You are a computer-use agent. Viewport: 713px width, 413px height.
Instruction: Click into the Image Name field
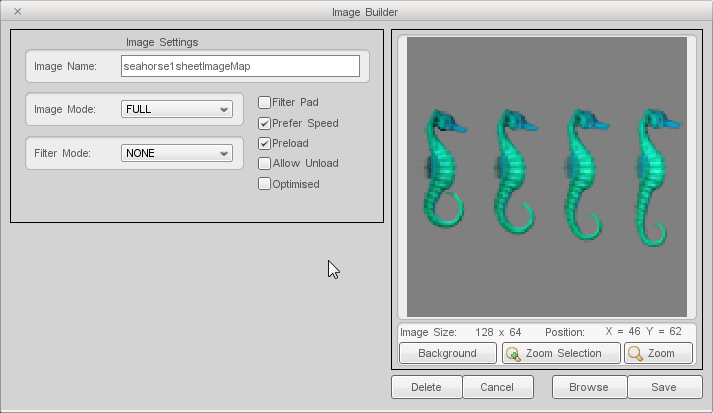[240, 66]
